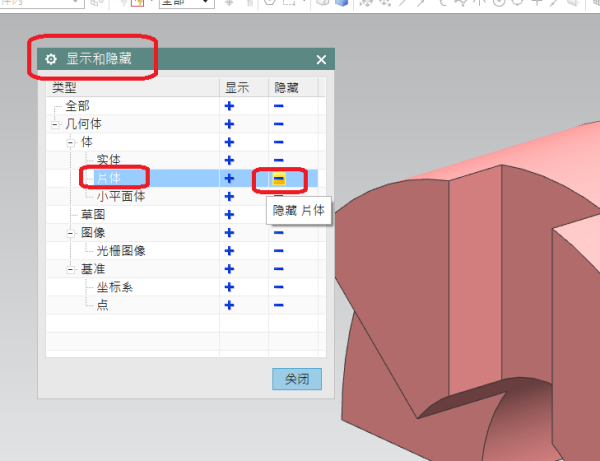Close the 显示和隐藏 dialog with X
This screenshot has height=461, width=600.
[321, 59]
